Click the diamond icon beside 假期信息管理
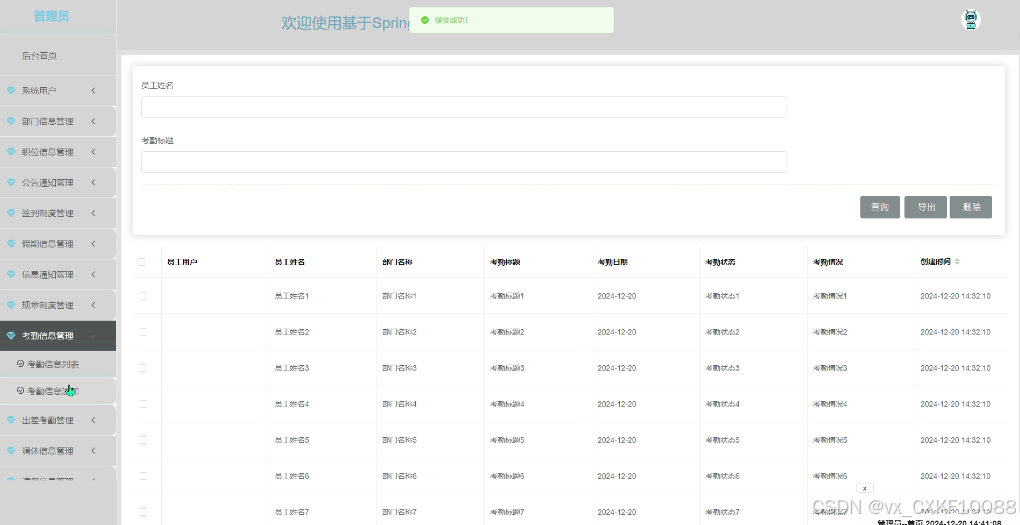The width and height of the screenshot is (1020, 525). coord(11,243)
